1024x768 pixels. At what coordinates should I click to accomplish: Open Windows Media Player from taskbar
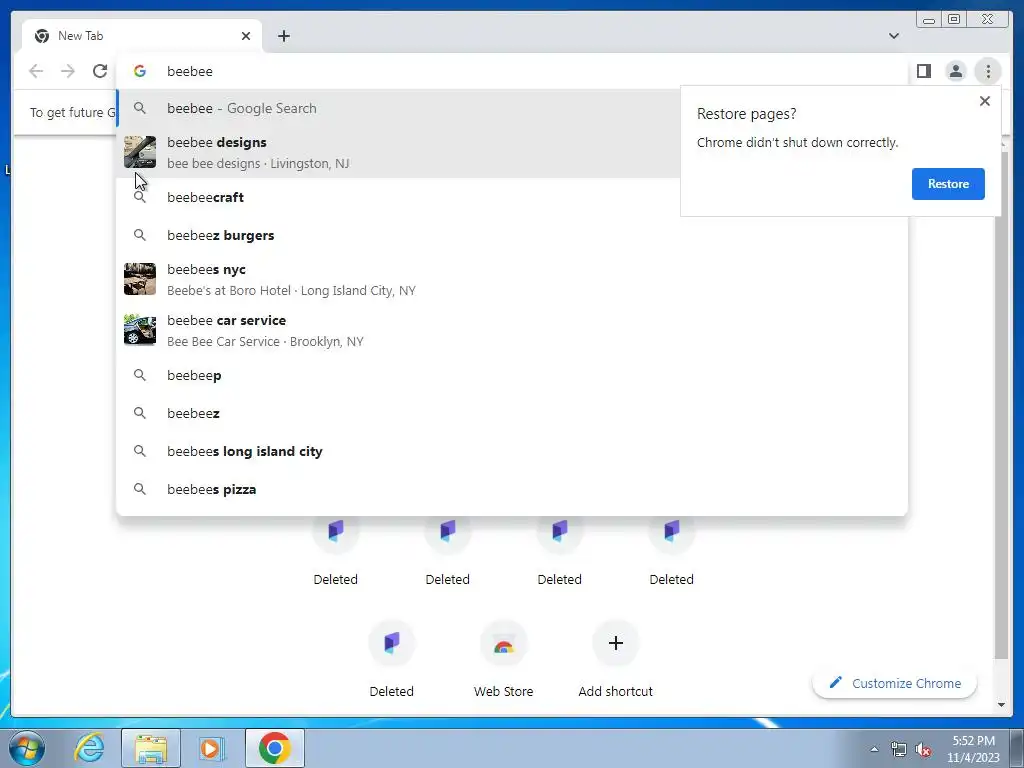point(211,748)
